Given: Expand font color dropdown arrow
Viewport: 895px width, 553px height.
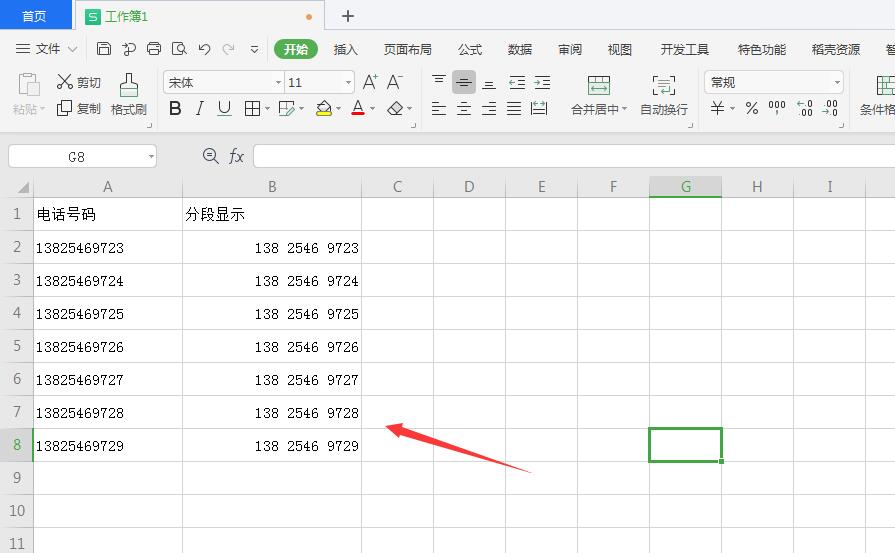Looking at the screenshot, I should 372,108.
